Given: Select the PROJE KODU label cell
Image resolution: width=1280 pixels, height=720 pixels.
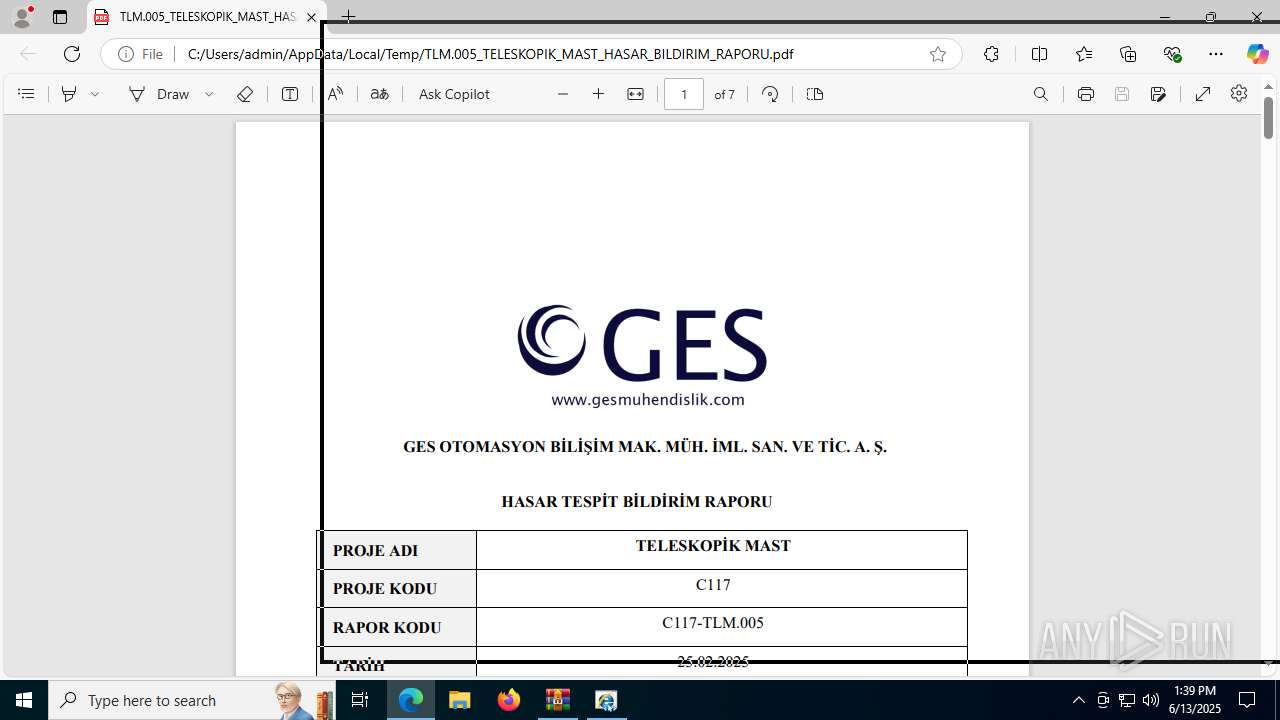Looking at the screenshot, I should pos(398,589).
